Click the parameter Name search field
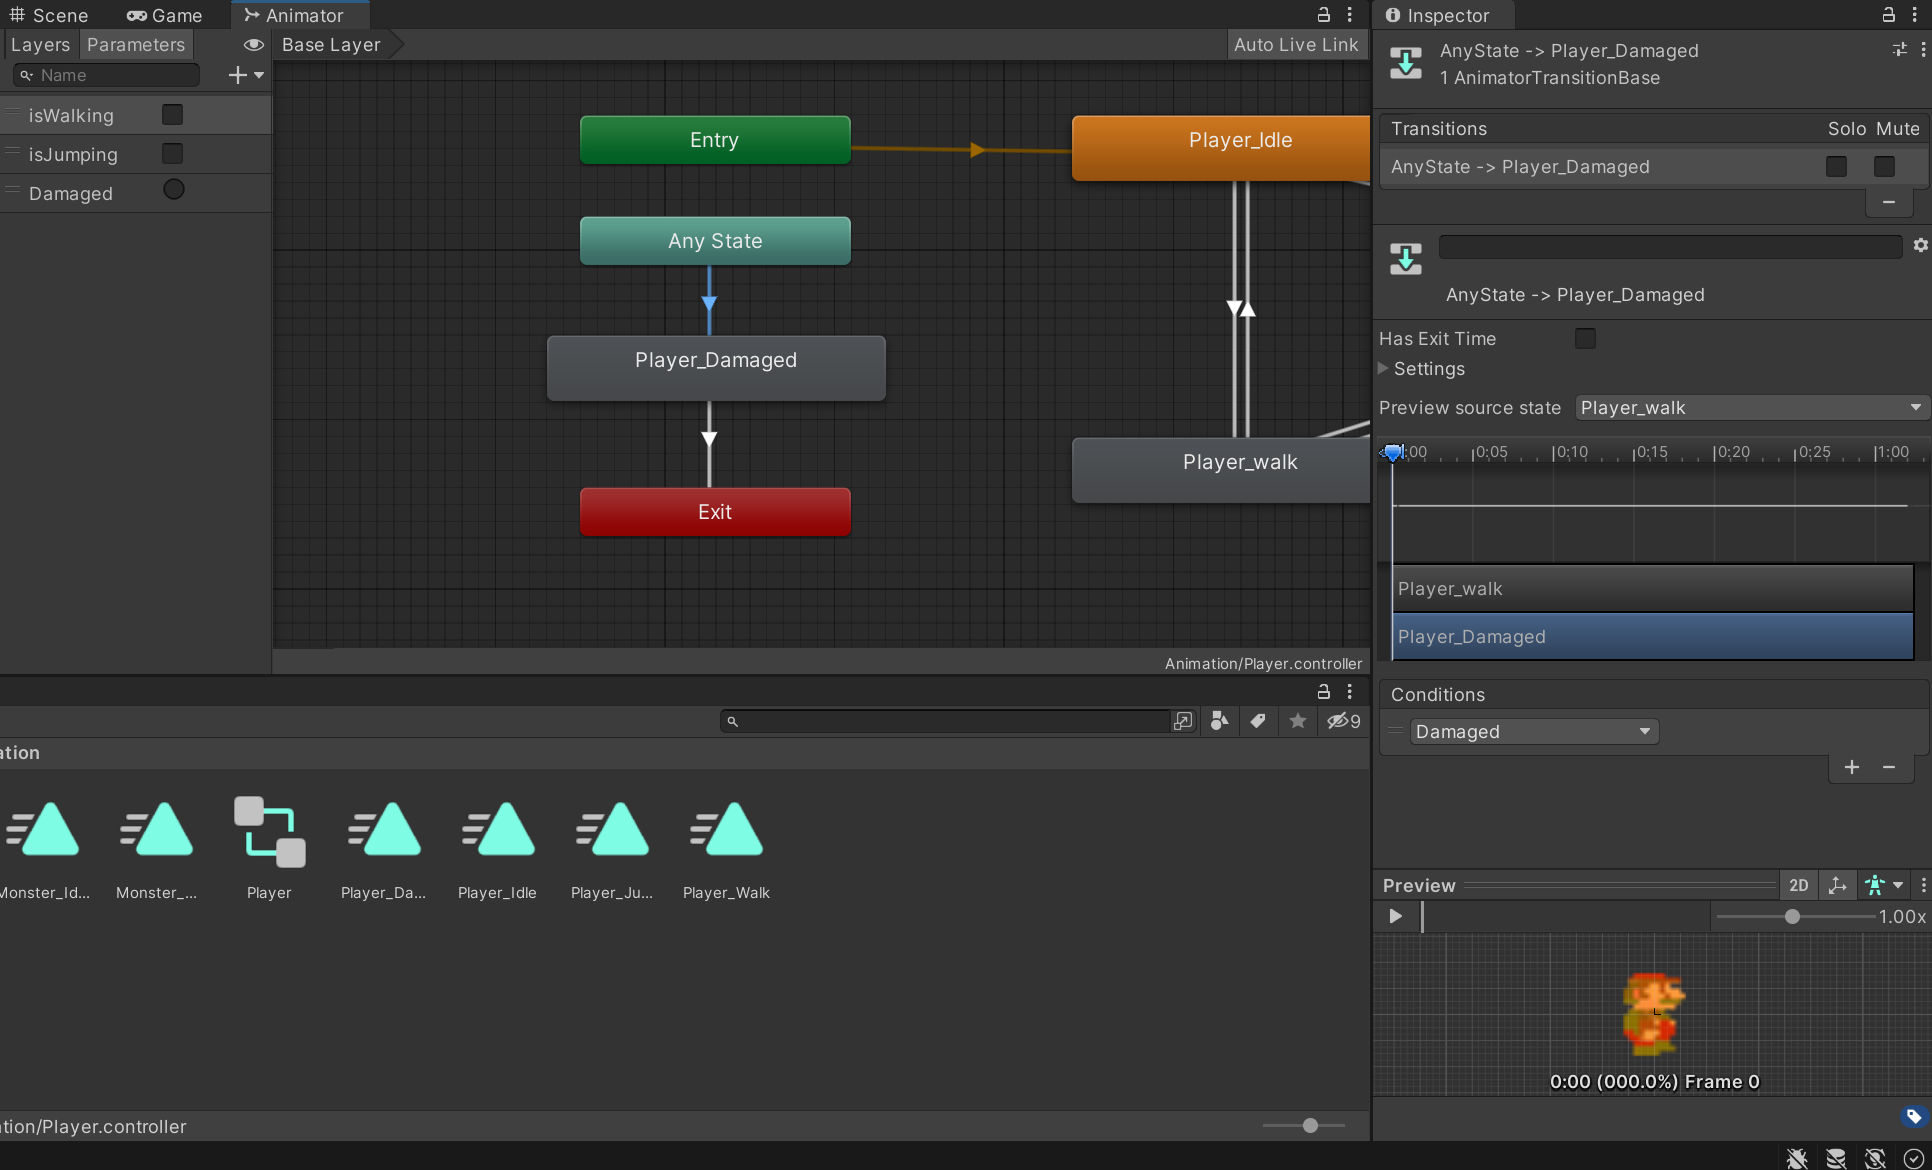 click(x=107, y=75)
